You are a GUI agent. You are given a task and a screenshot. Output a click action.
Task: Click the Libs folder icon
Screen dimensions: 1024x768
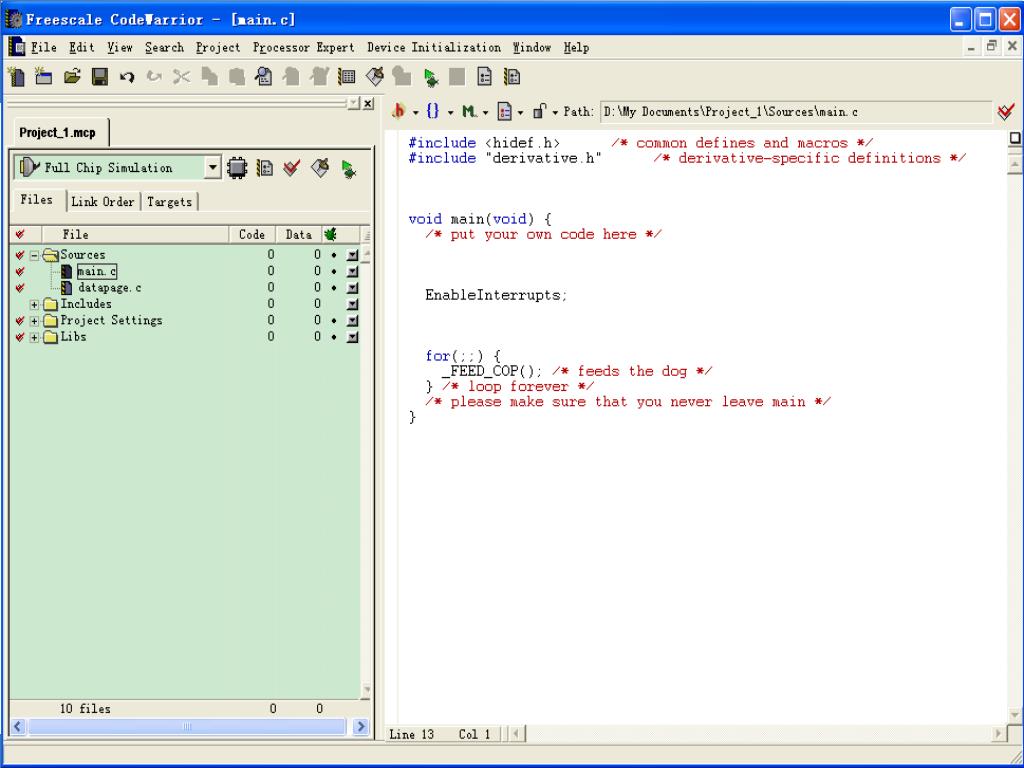[x=51, y=337]
